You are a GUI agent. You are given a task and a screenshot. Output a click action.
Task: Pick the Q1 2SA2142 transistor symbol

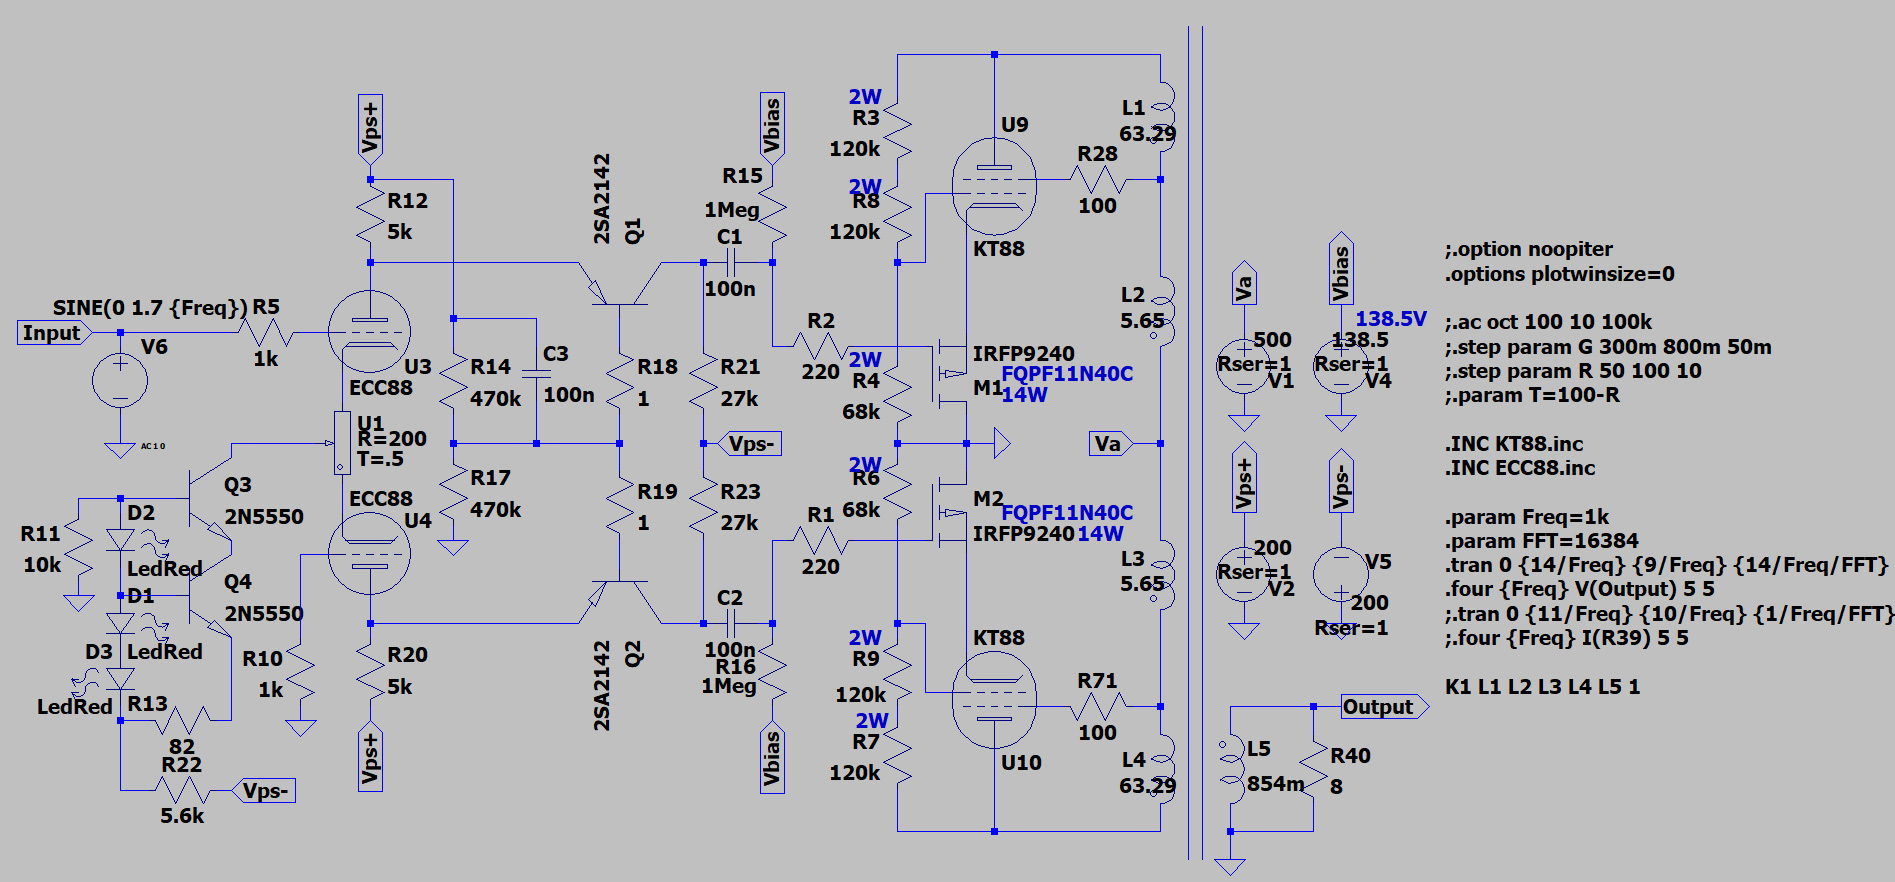[x=620, y=284]
